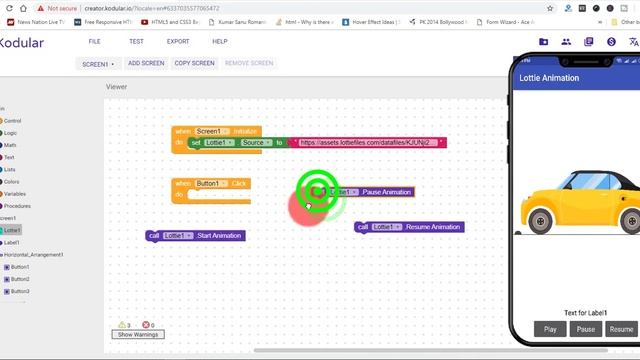This screenshot has width=640, height=360.
Task: Select the Logic blocks category
Action: point(9,133)
